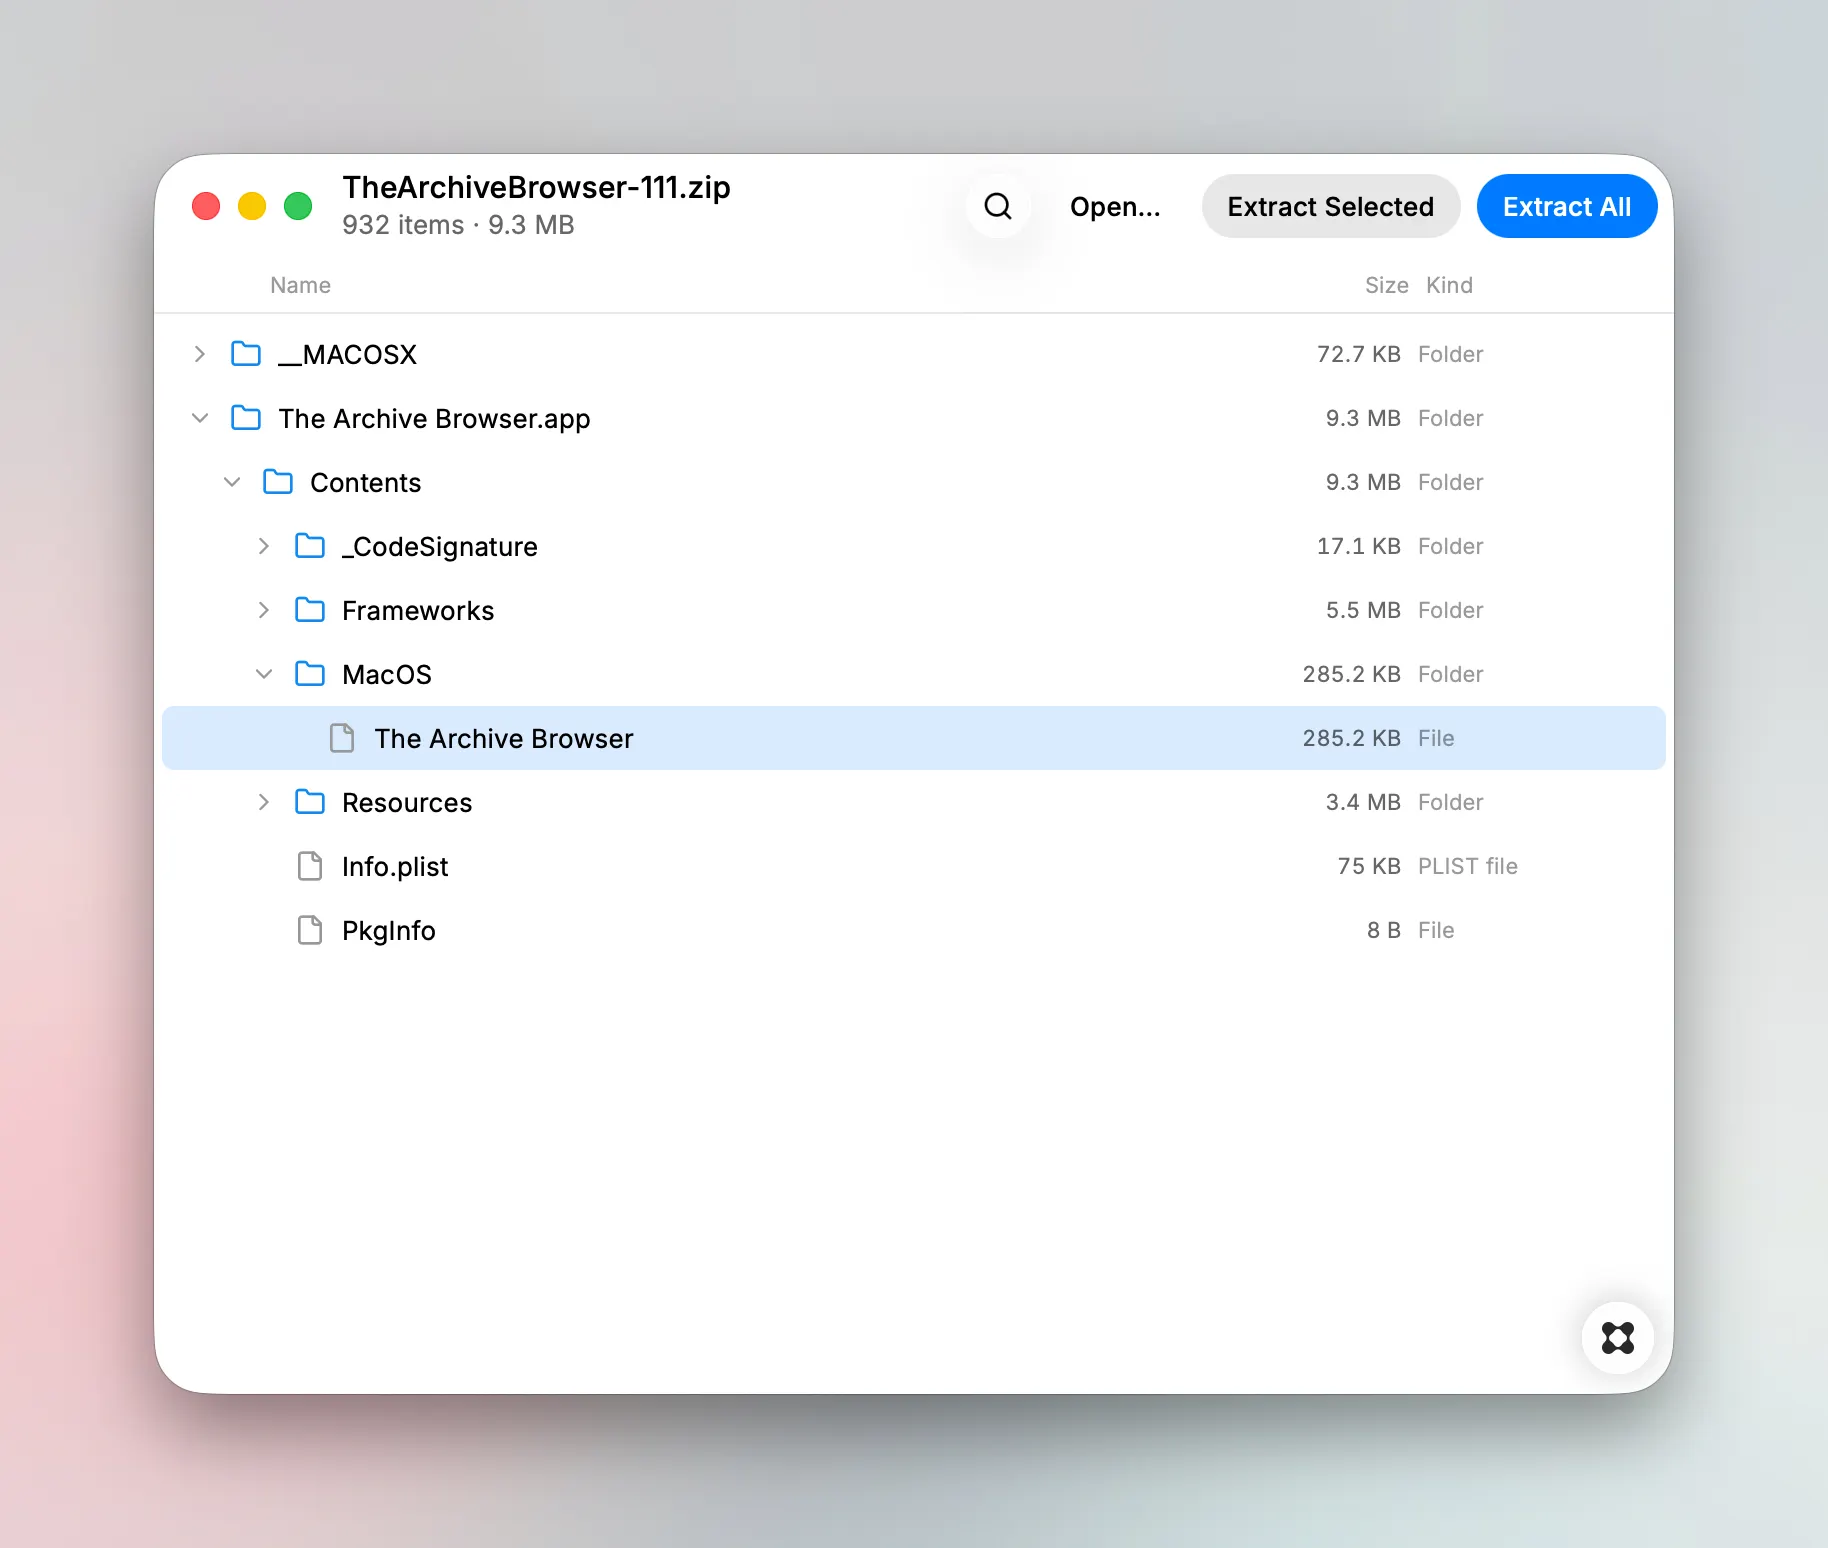Select the Frameworks row name
1828x1548 pixels.
pos(418,610)
